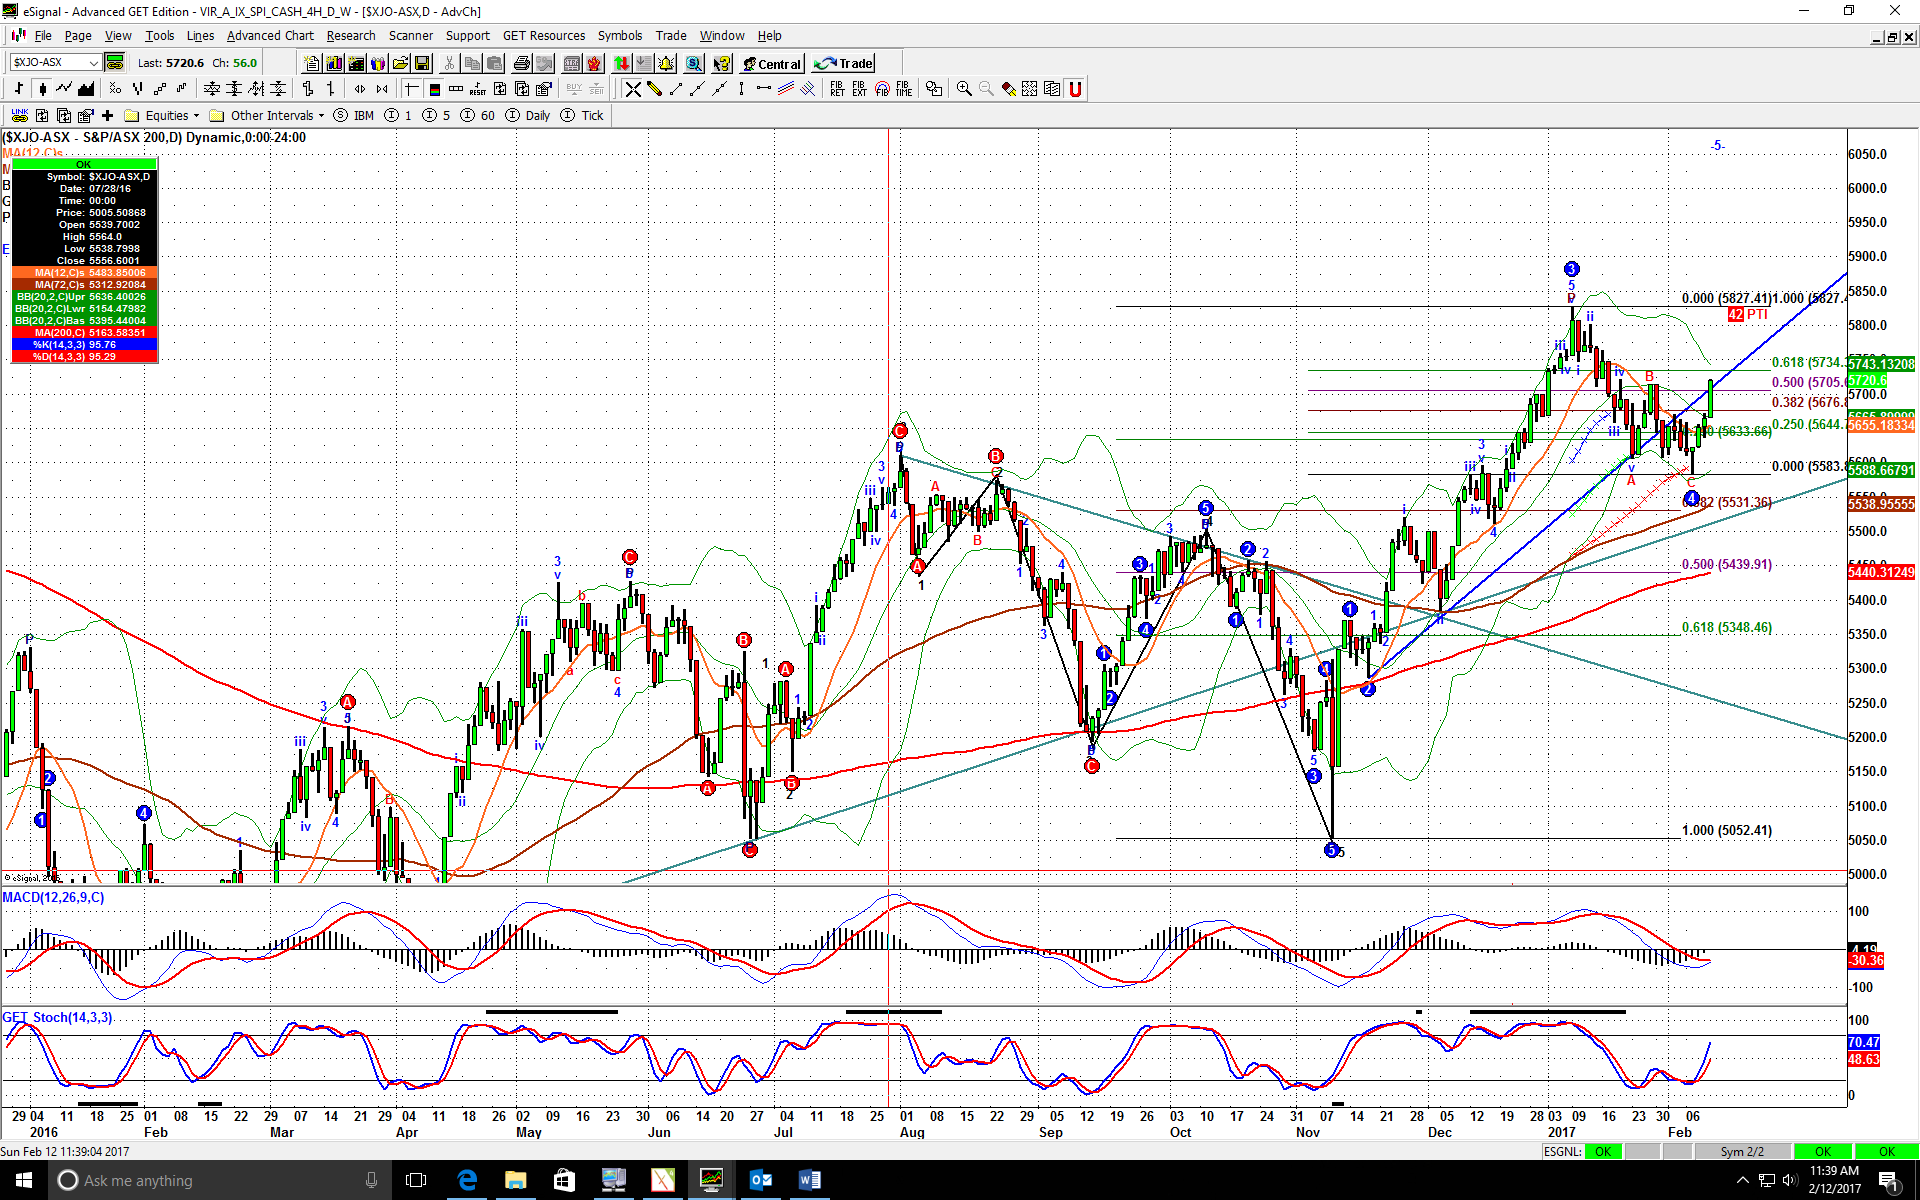Click the print icon in toolbar
The height and width of the screenshot is (1200, 1920).
(x=521, y=63)
